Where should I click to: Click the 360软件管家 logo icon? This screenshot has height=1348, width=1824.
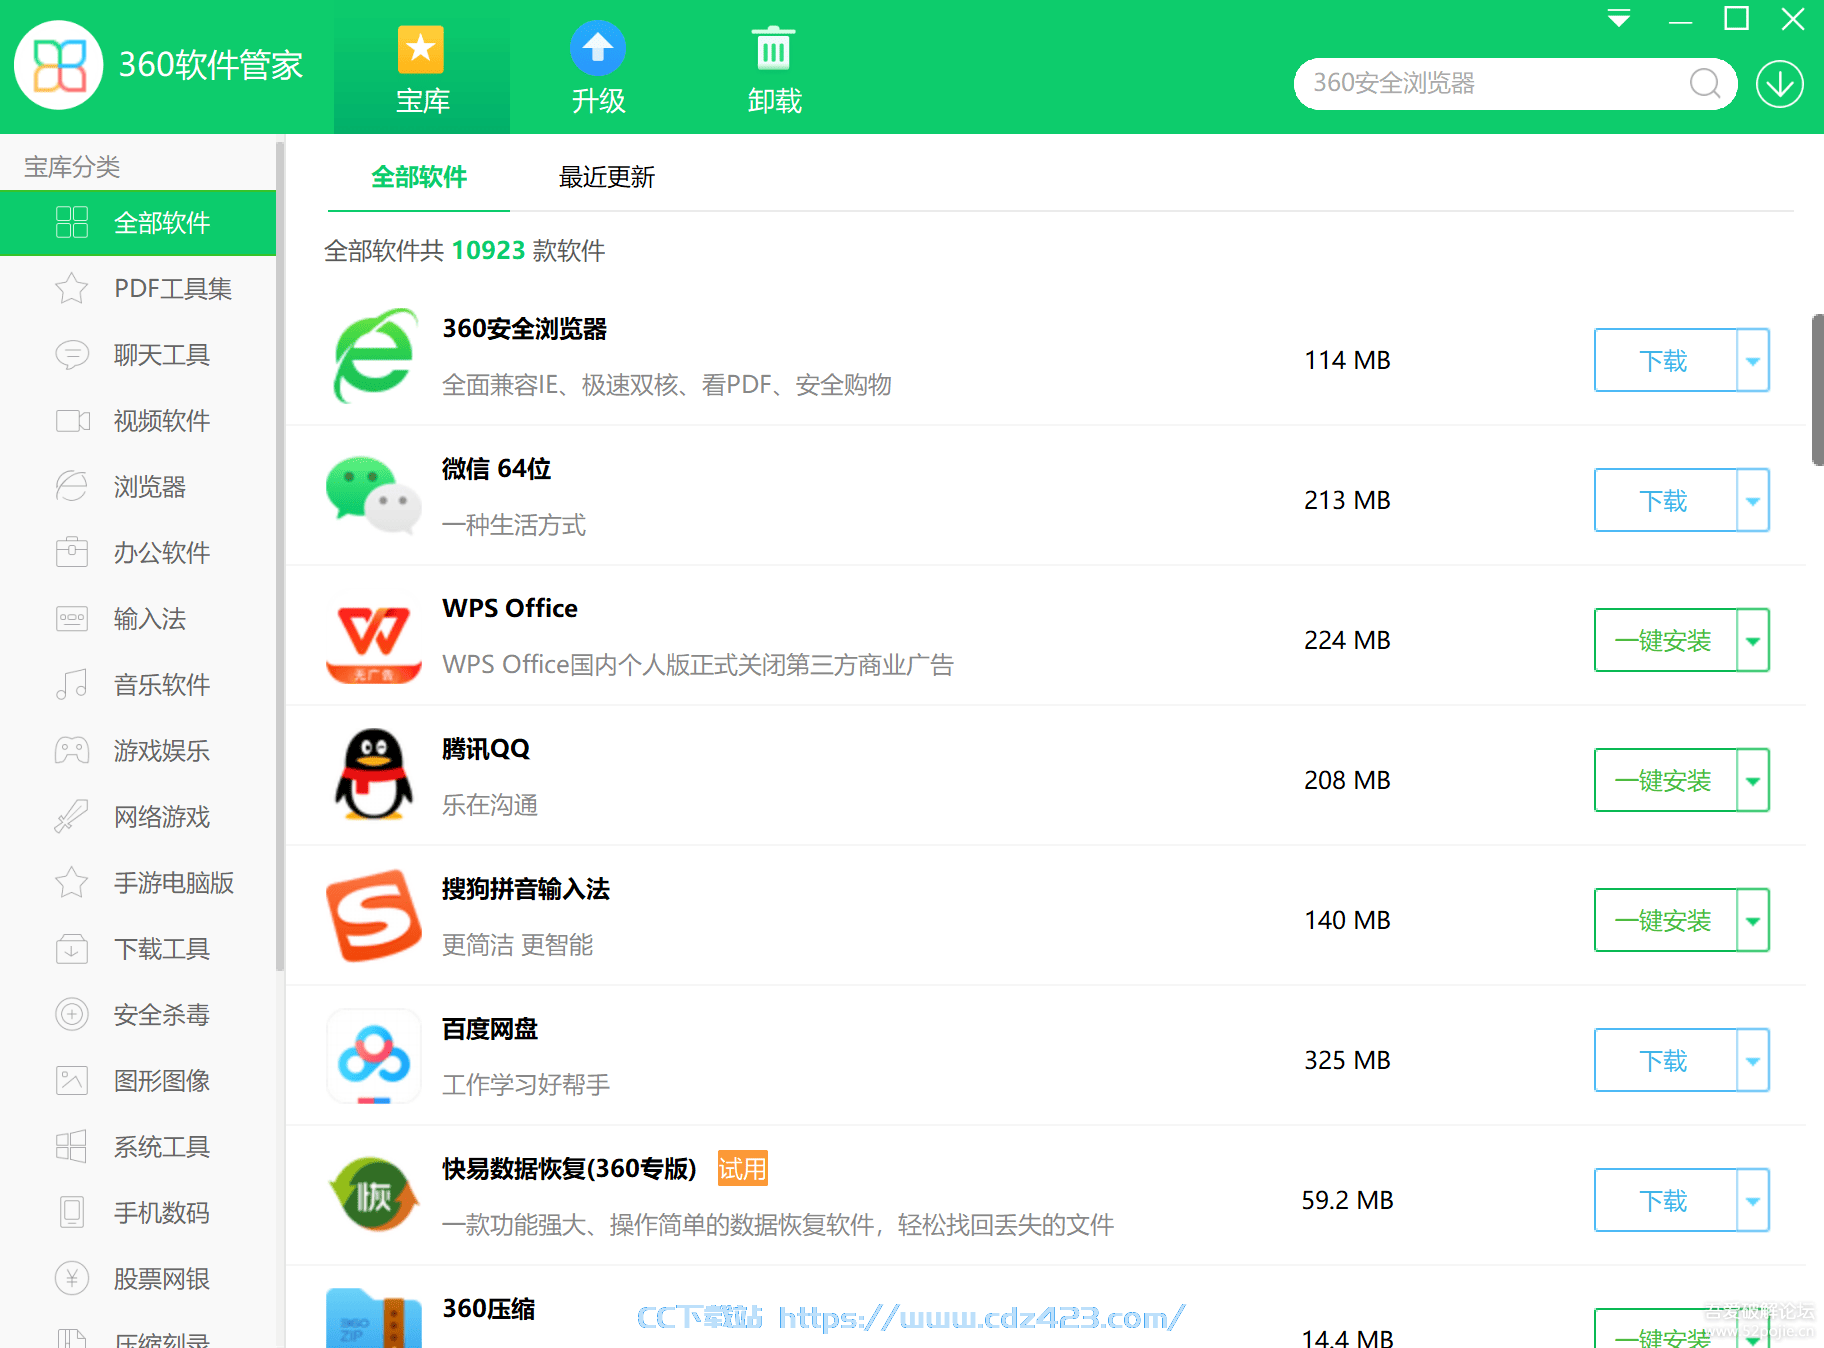(59, 65)
